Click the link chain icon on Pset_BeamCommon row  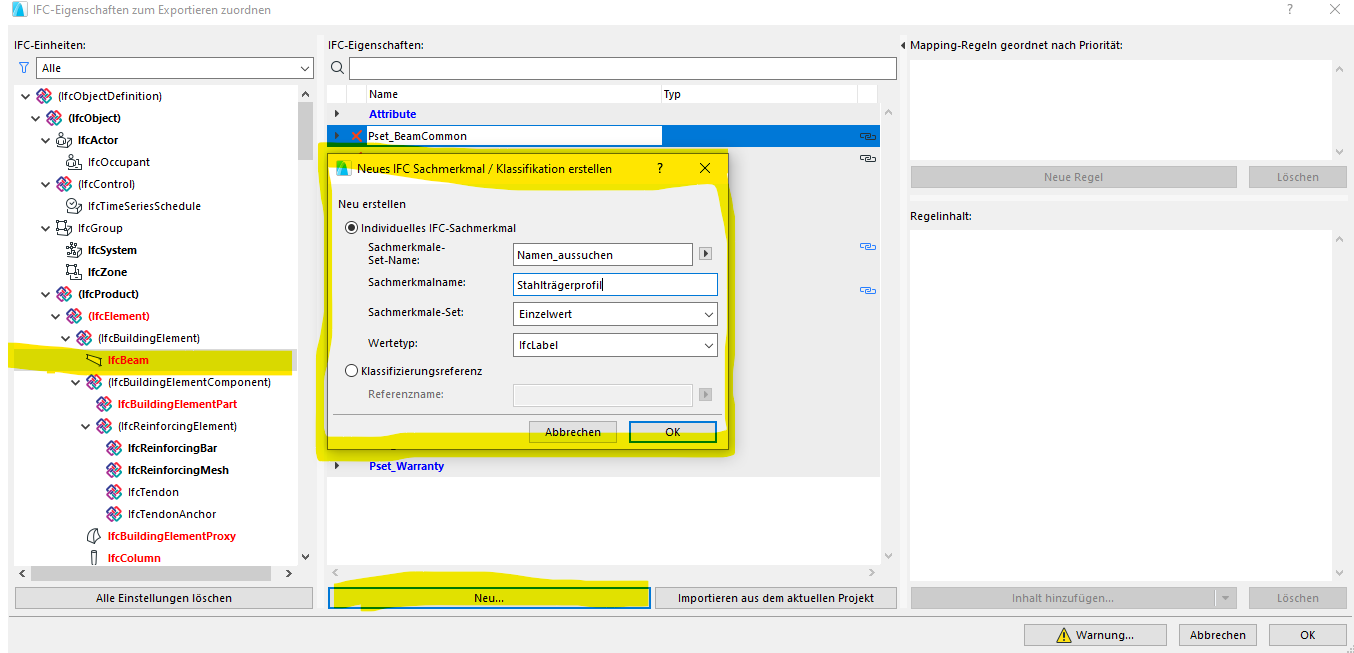click(867, 136)
